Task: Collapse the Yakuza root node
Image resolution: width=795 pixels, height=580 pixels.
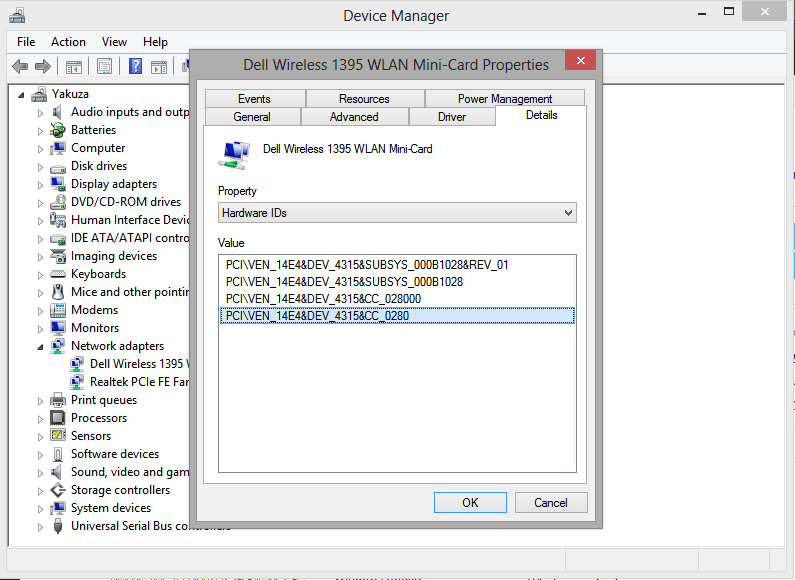Action: coord(21,95)
